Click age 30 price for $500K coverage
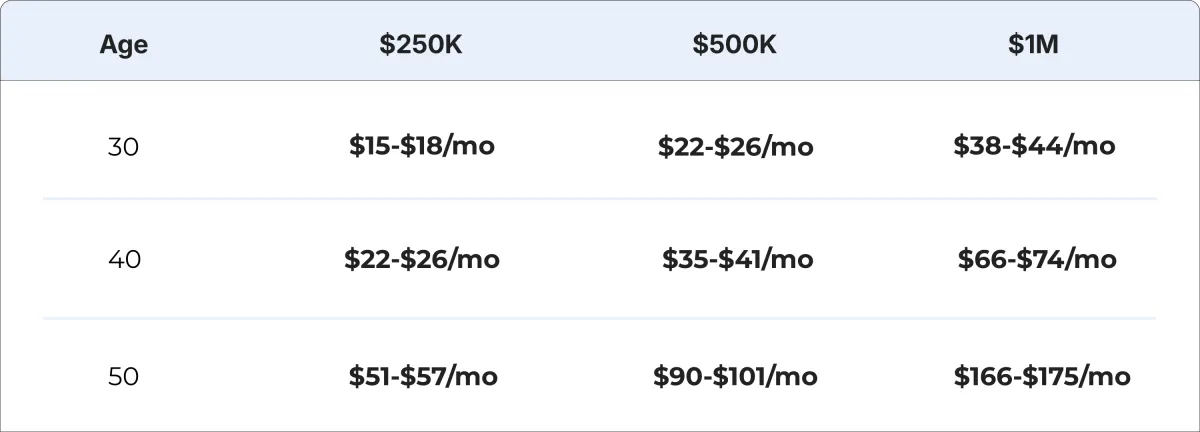 tap(735, 147)
